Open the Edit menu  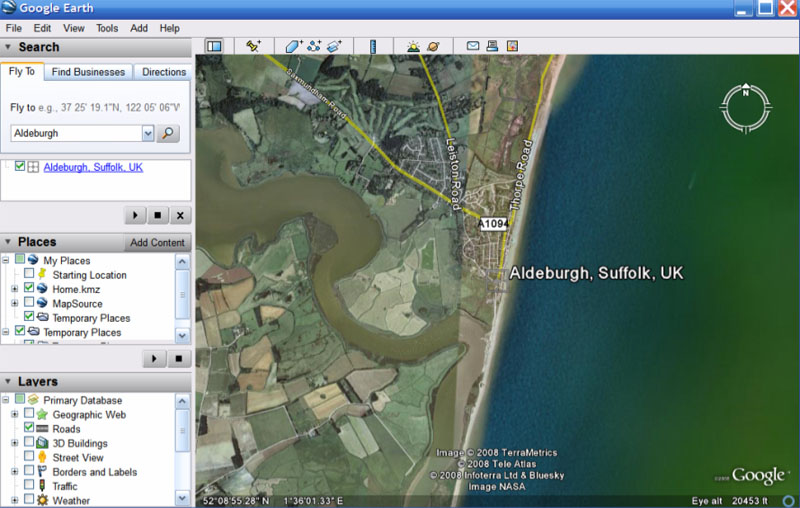click(42, 29)
